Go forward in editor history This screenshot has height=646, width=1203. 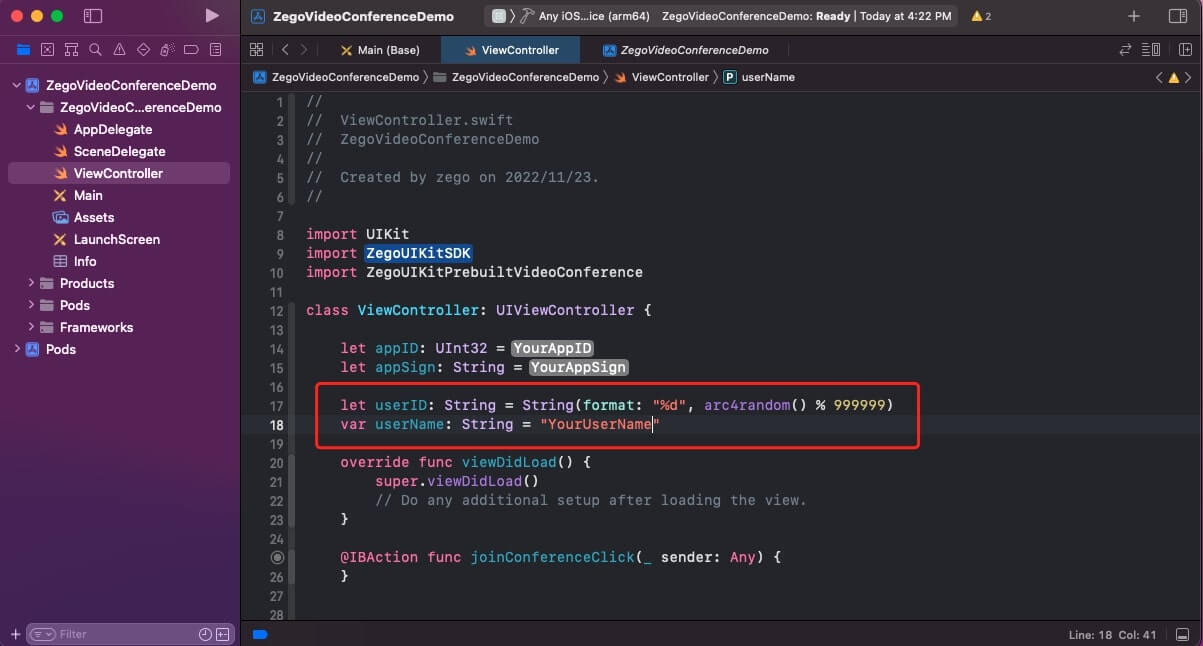(304, 49)
